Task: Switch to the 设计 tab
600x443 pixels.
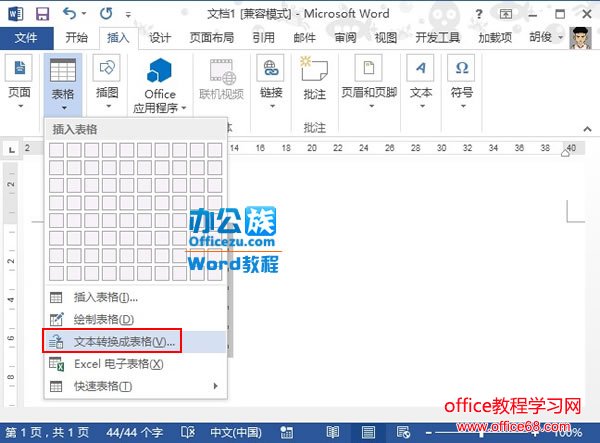Action: click(160, 37)
